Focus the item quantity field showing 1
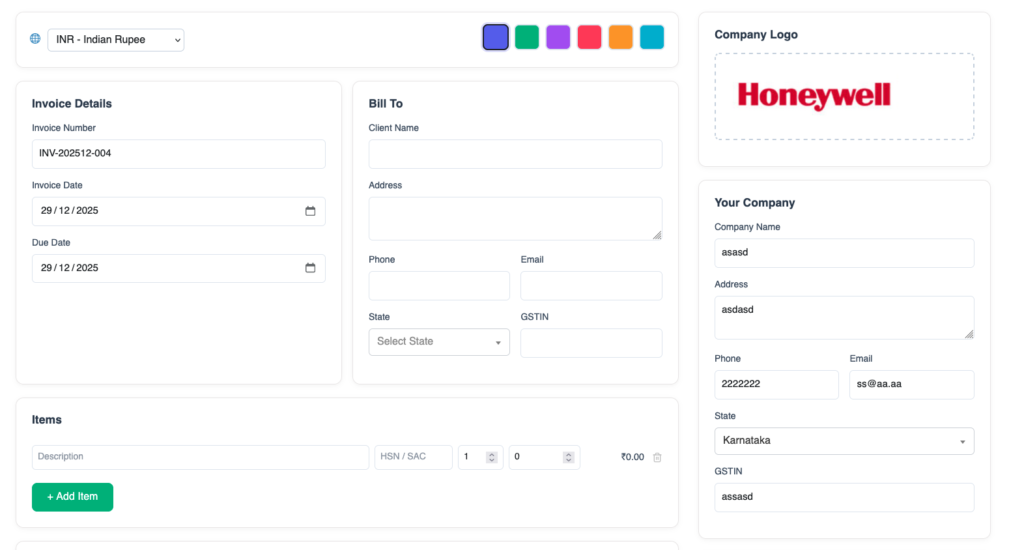 coord(480,457)
